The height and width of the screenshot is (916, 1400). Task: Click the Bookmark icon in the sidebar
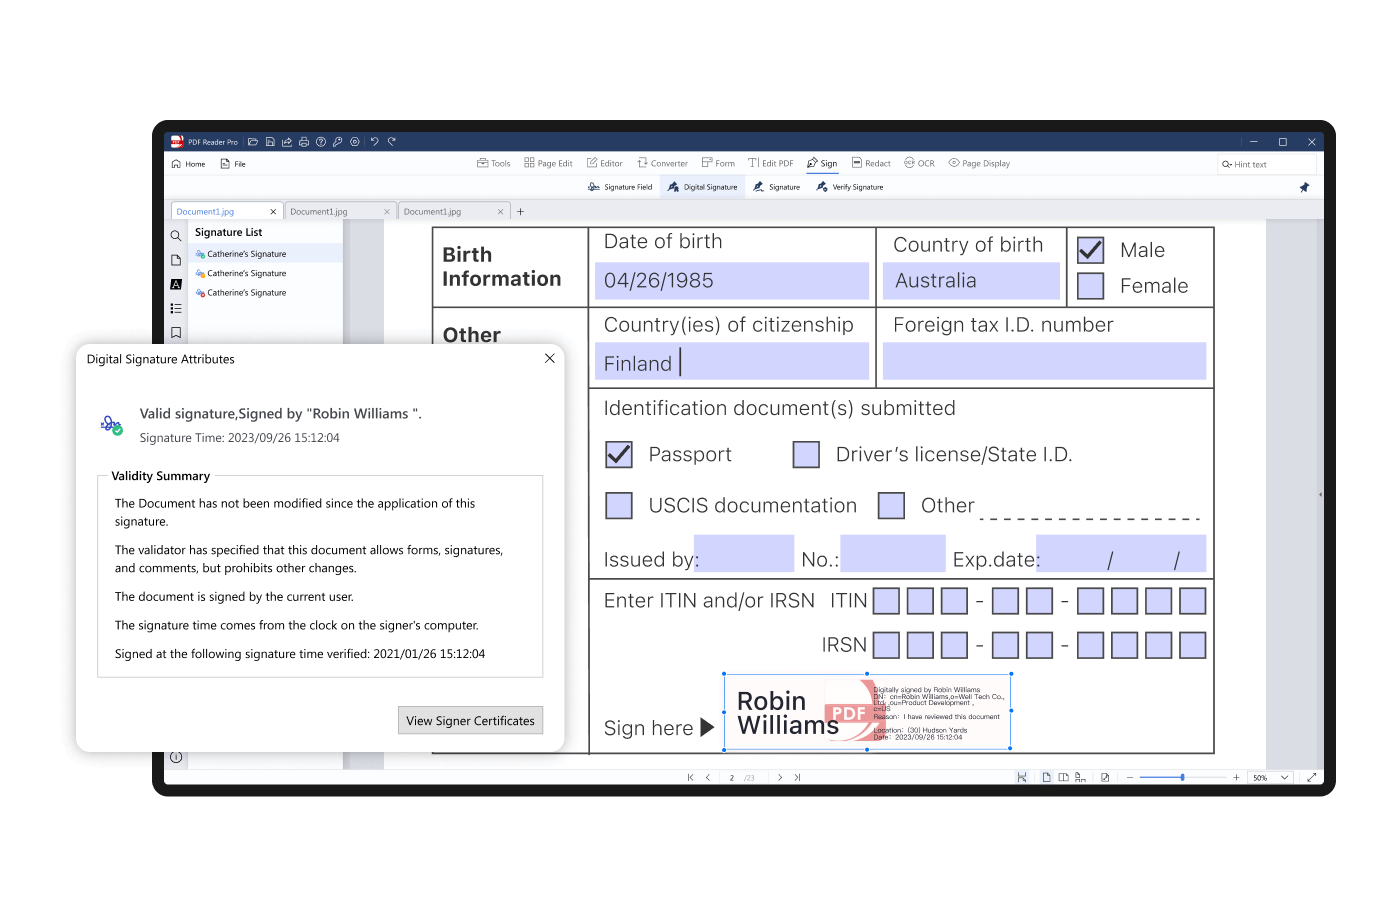pos(176,331)
